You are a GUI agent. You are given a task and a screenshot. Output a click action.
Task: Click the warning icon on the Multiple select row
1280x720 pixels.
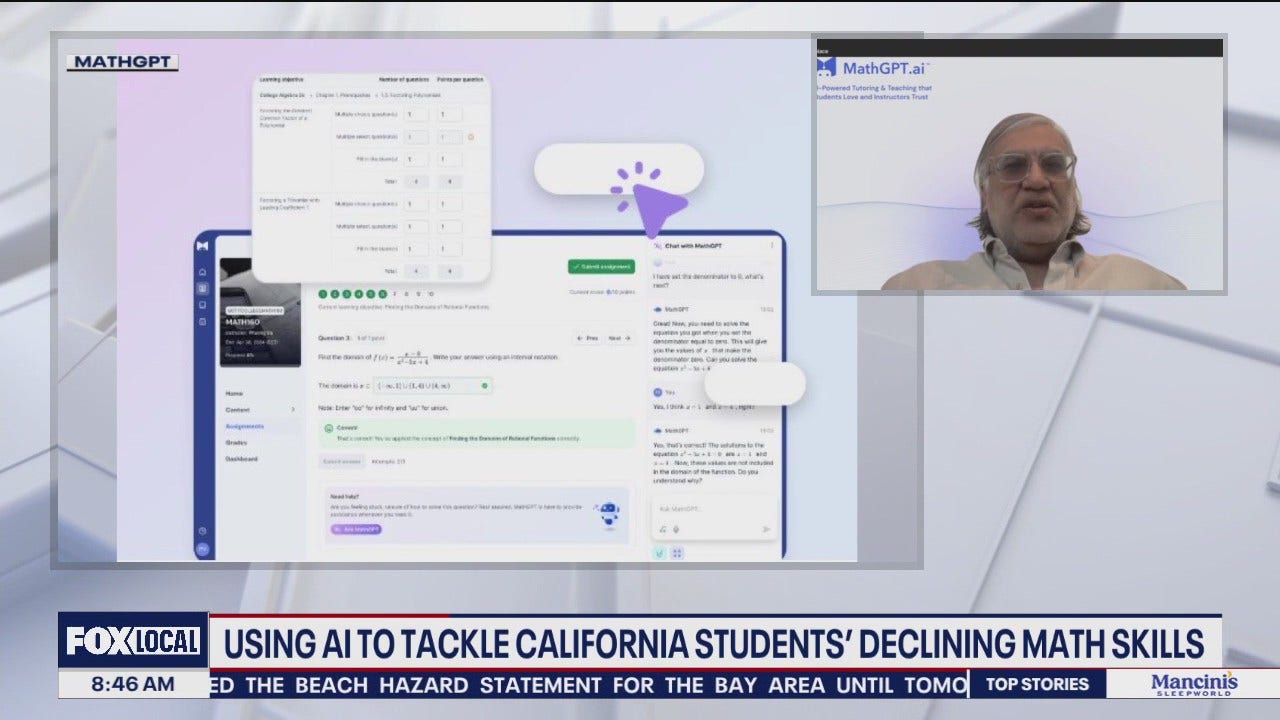tap(471, 137)
